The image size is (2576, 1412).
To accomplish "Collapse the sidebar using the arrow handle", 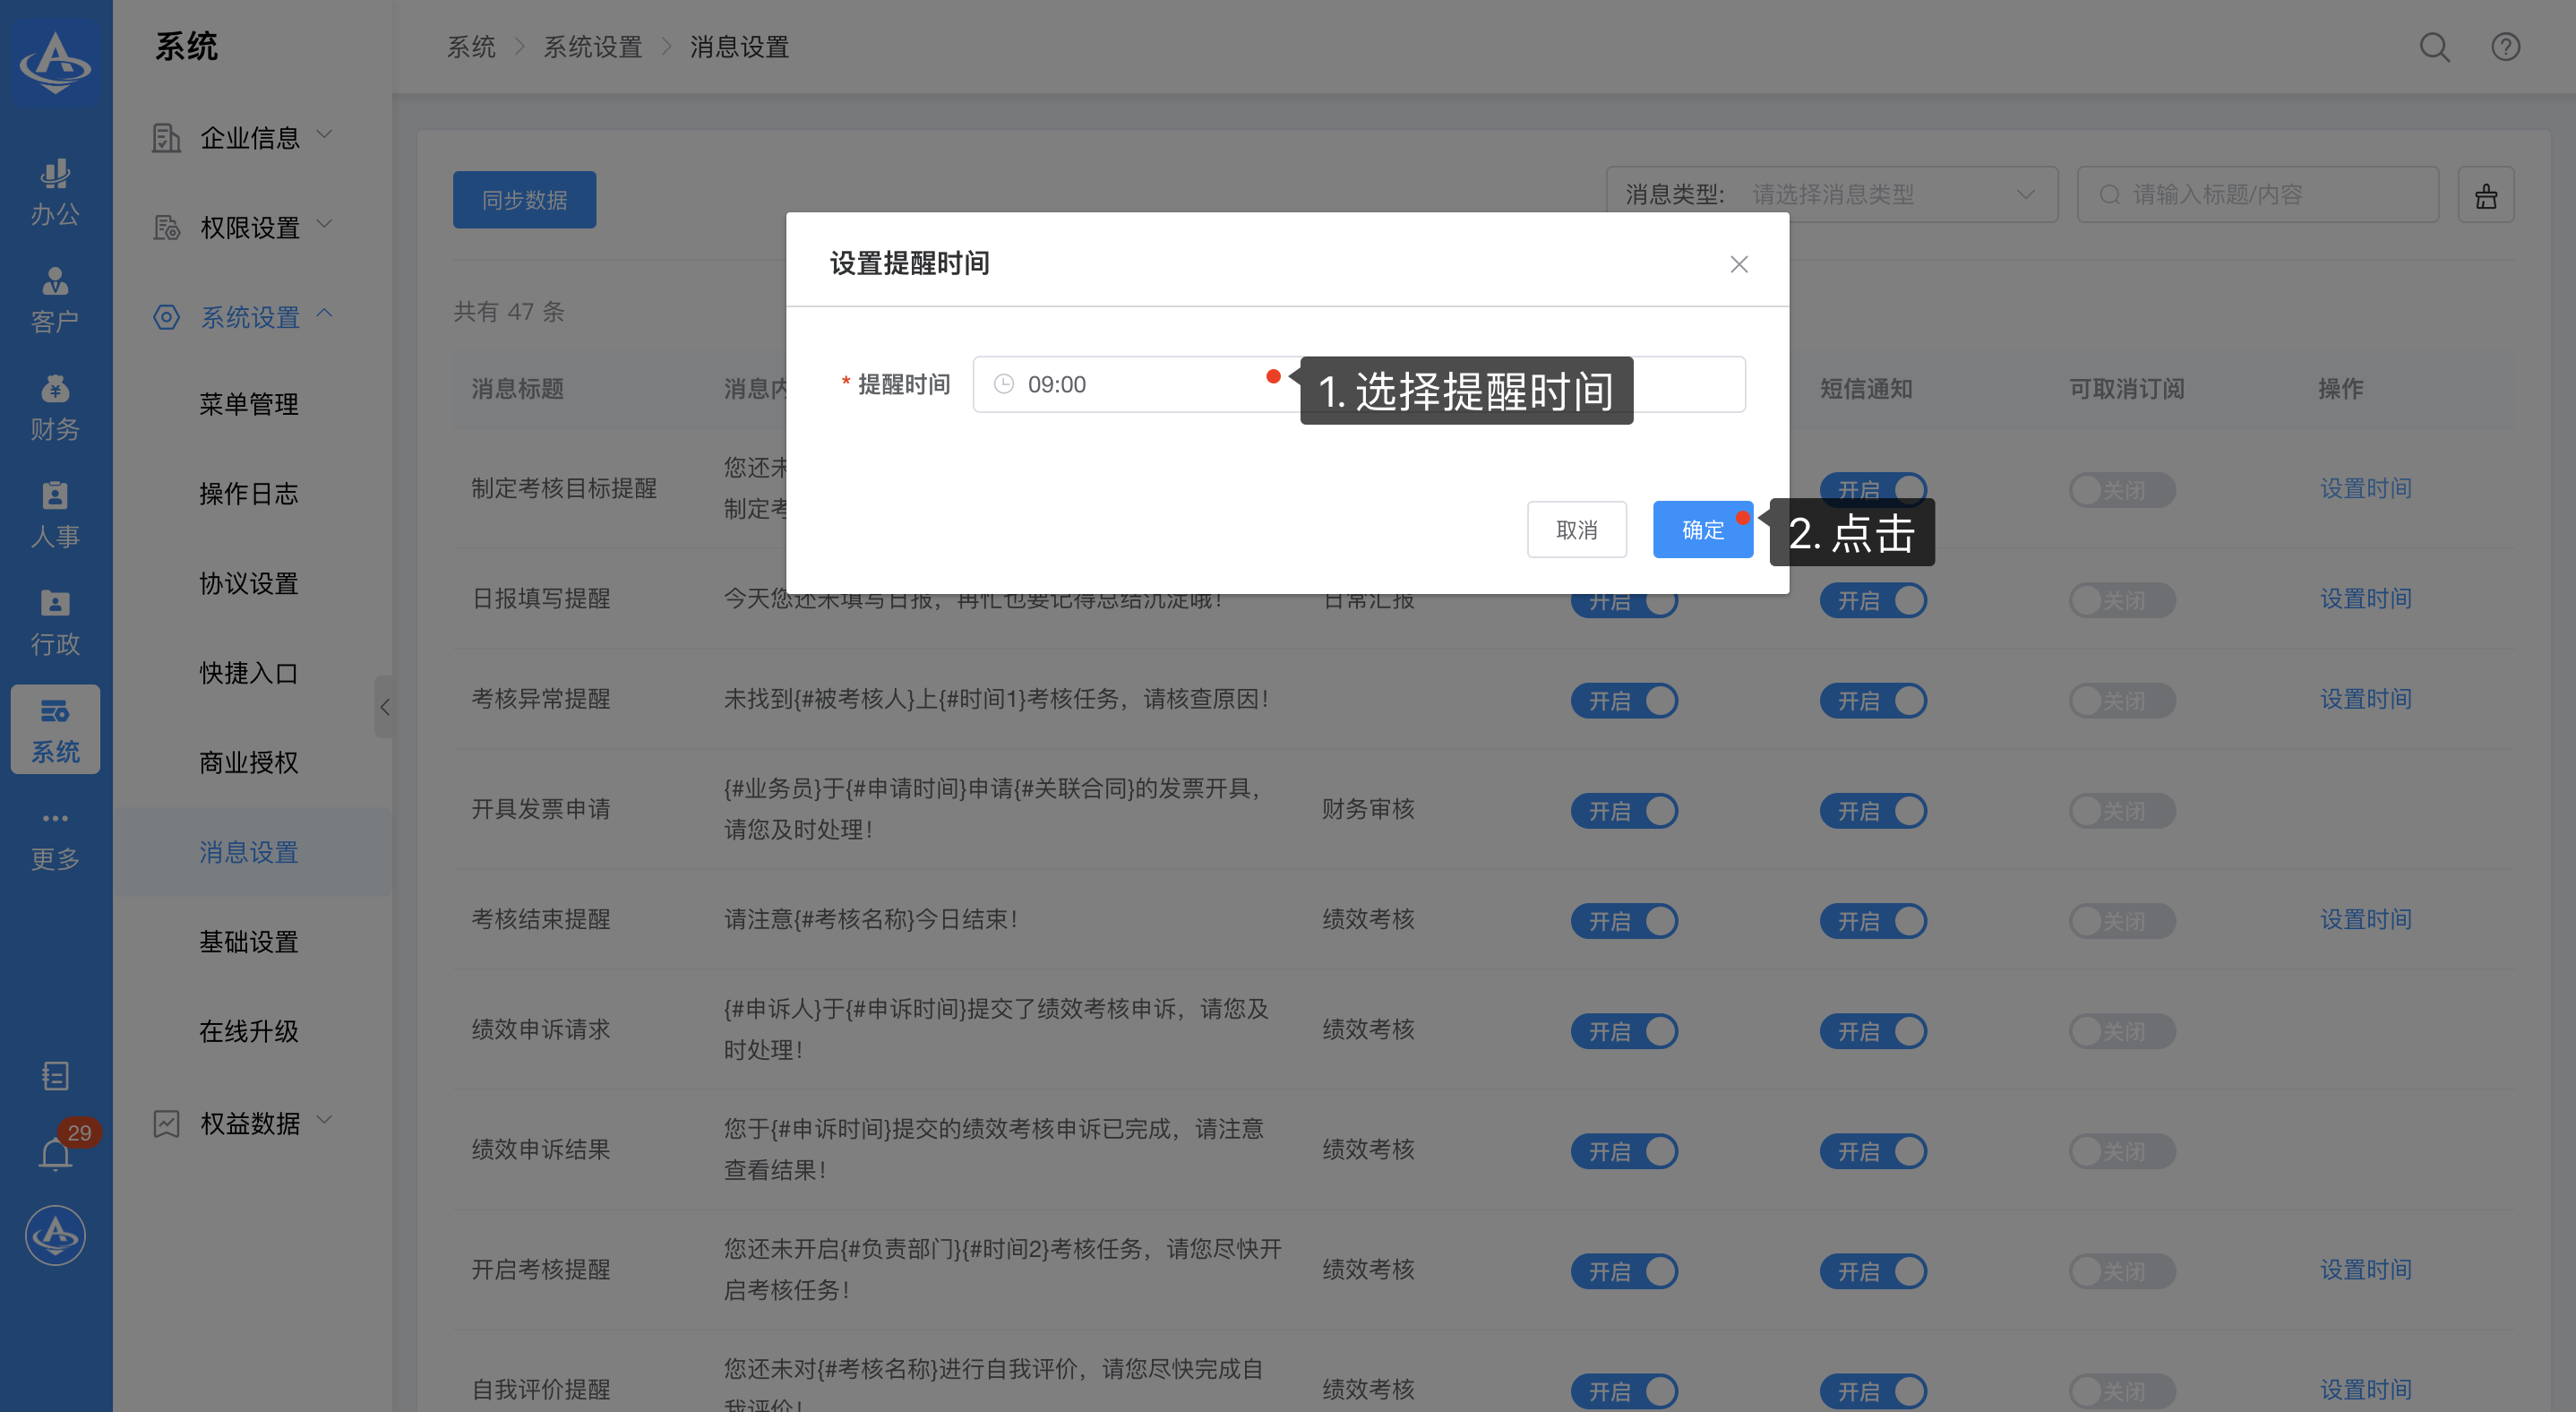I will point(384,707).
